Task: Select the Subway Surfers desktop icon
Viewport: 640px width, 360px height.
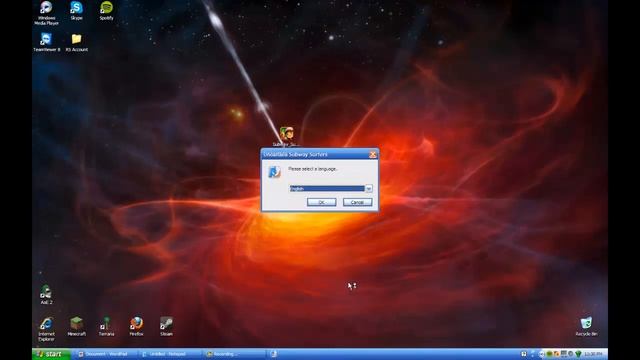Action: coord(287,136)
